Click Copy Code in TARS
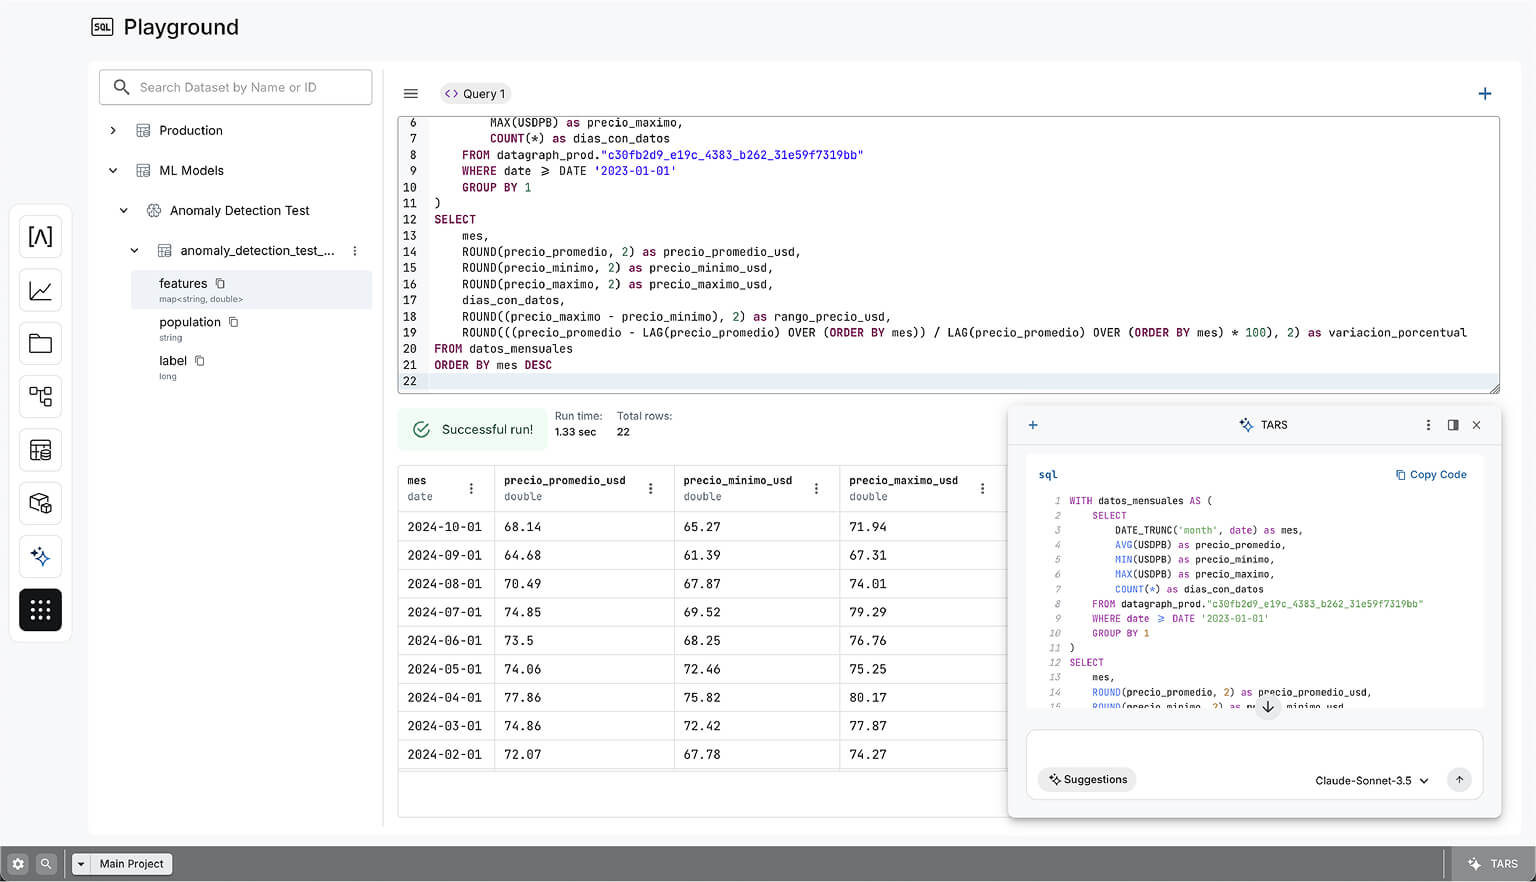This screenshot has height=882, width=1536. (1431, 475)
